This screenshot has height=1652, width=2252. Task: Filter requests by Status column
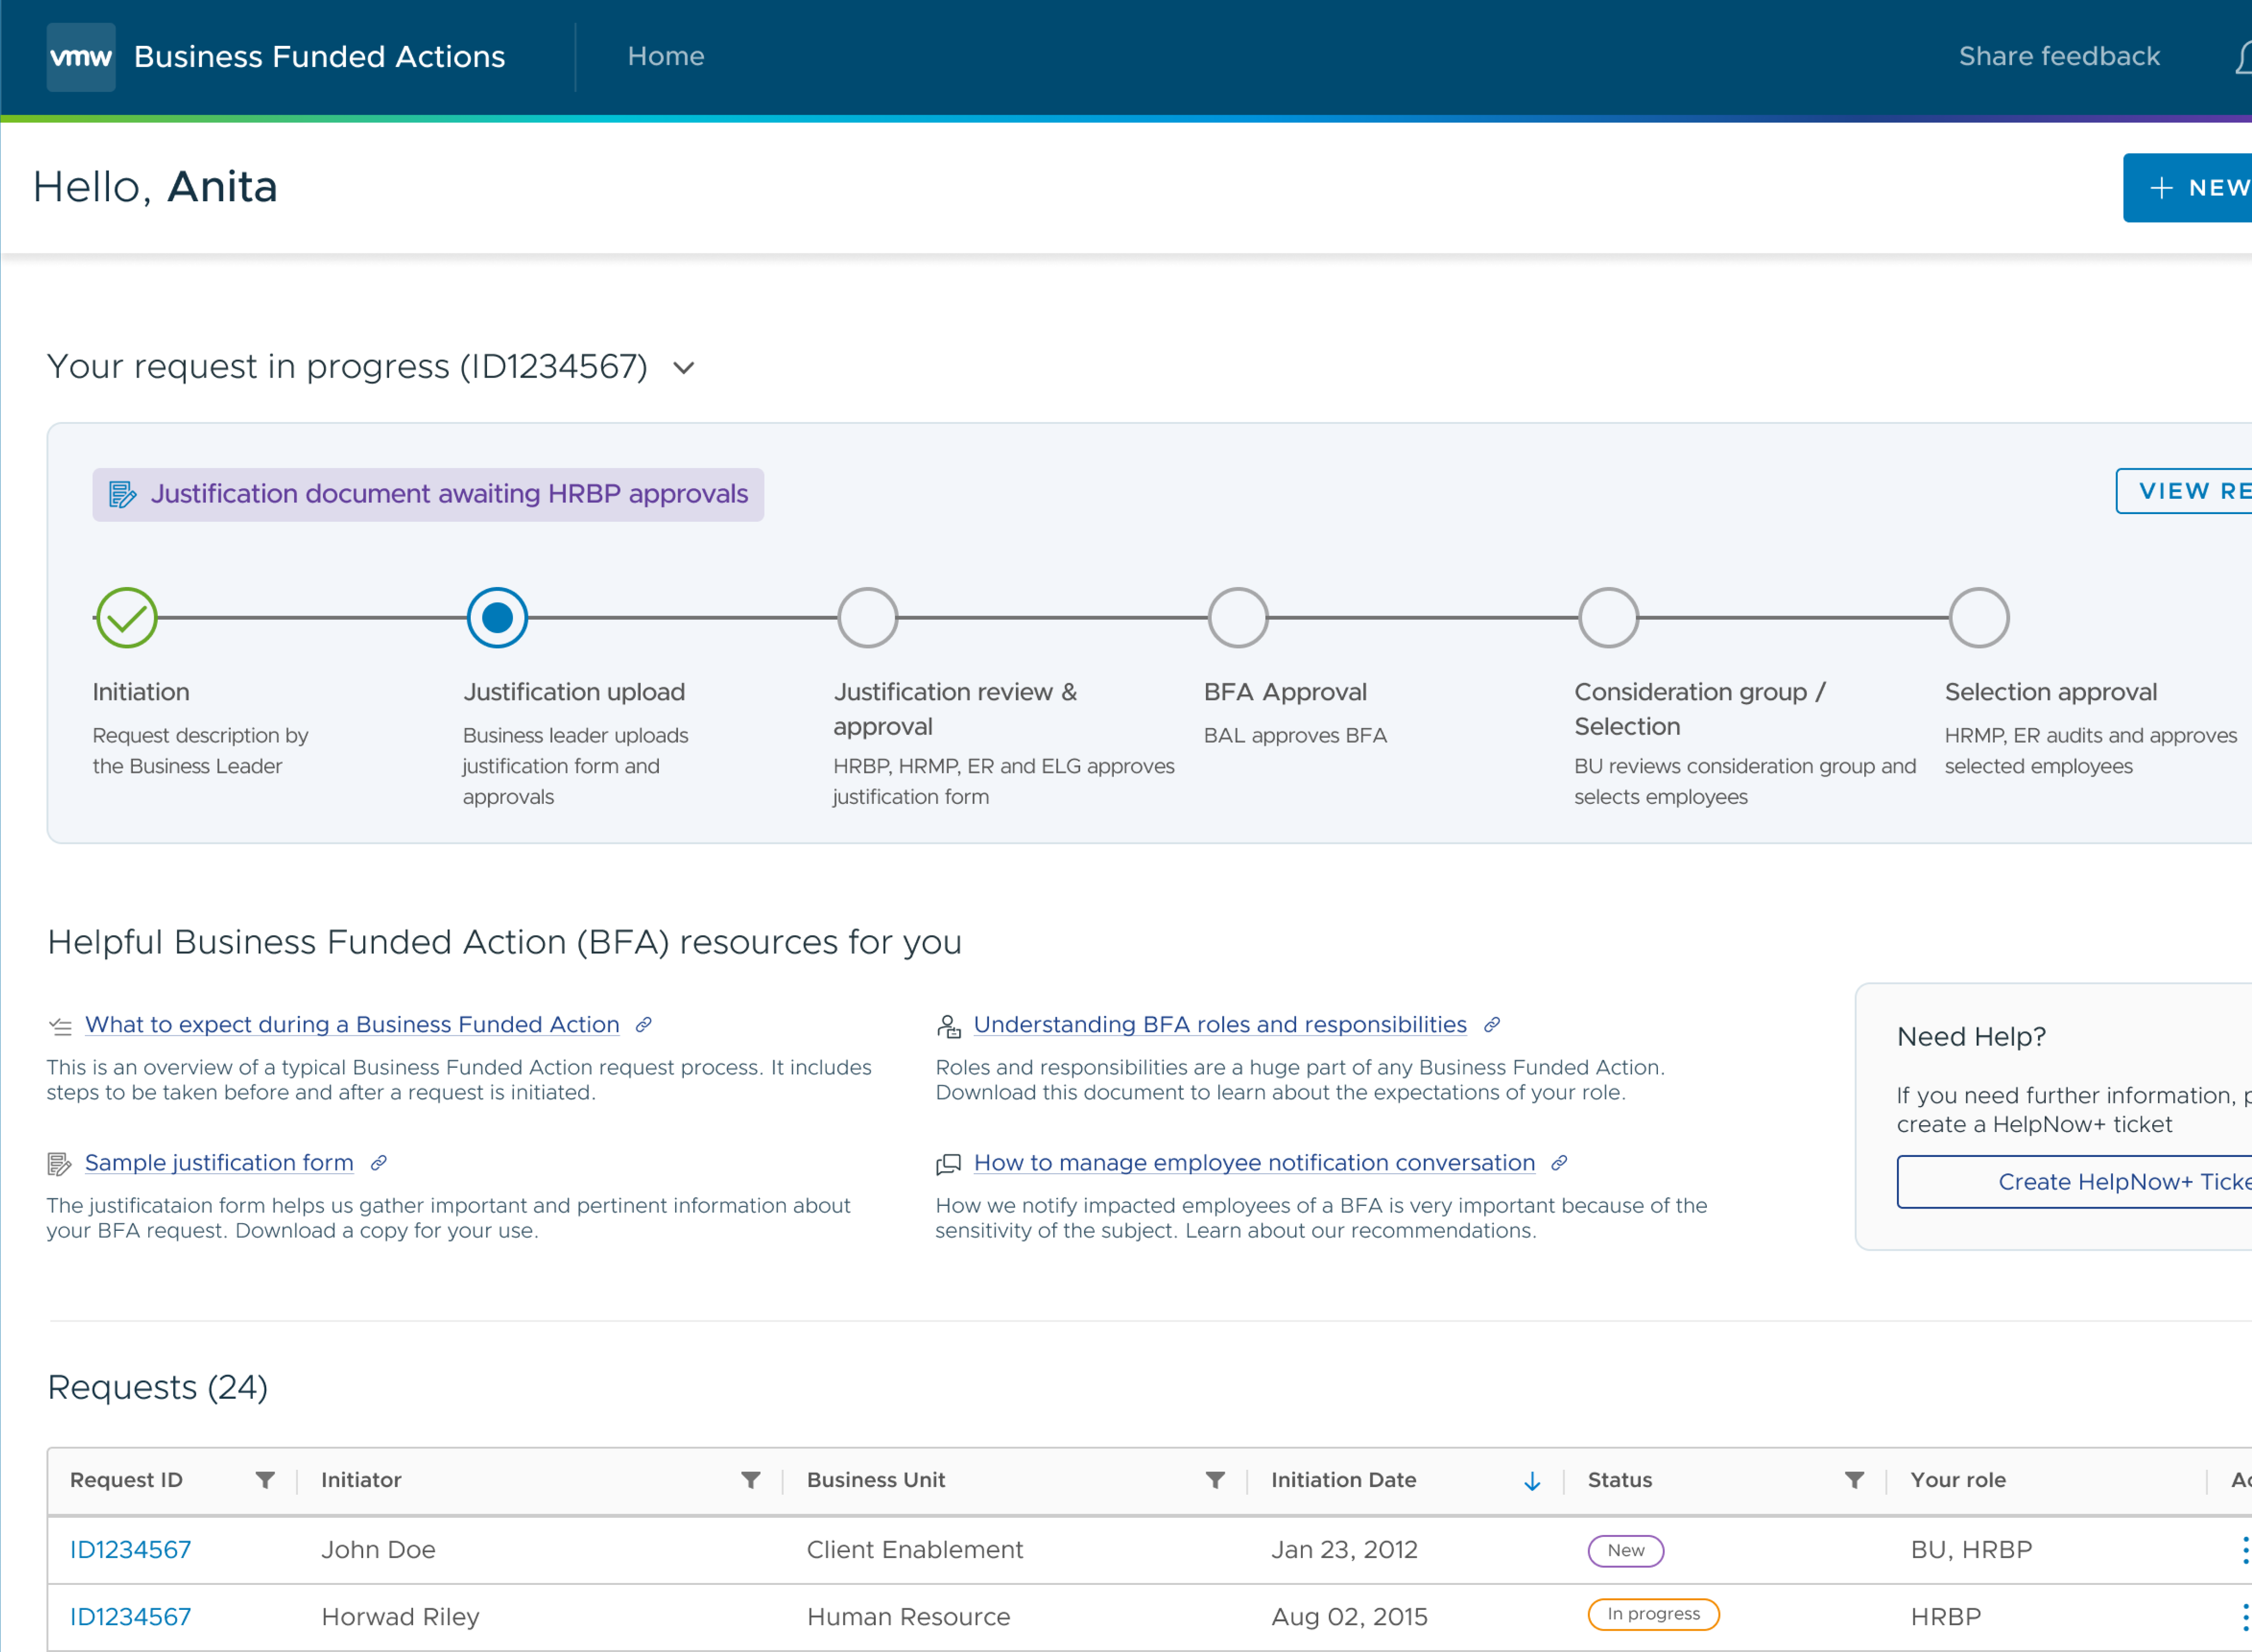click(1853, 1480)
